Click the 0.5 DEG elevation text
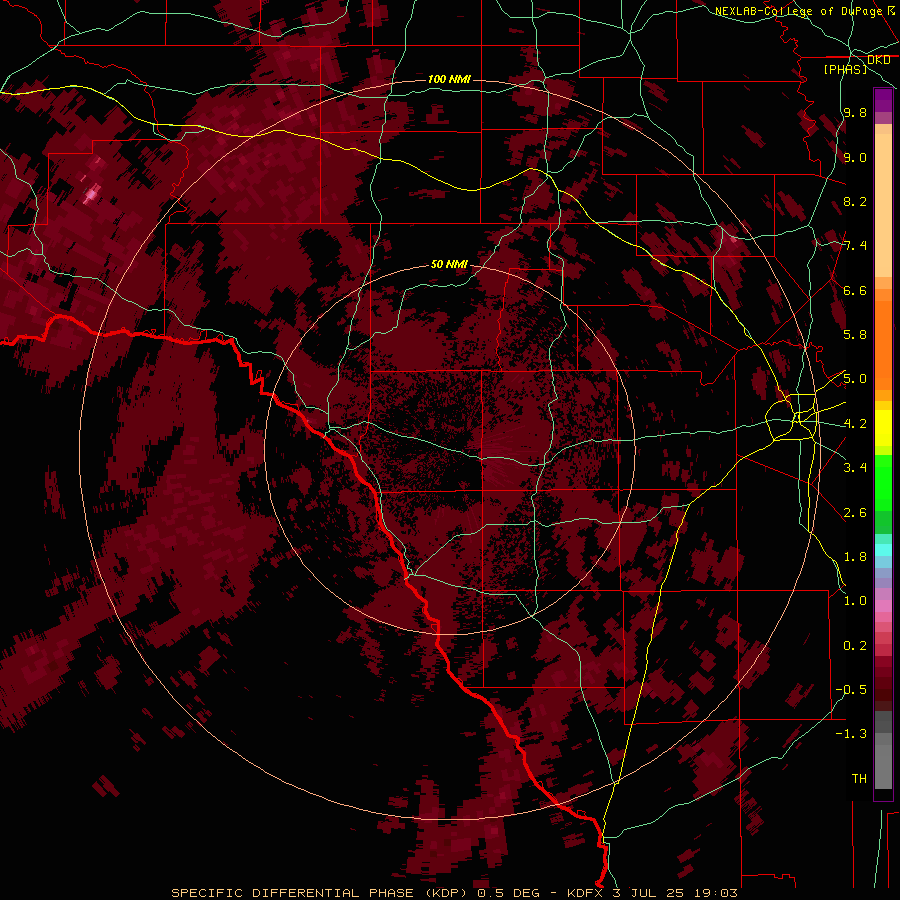 (x=509, y=893)
